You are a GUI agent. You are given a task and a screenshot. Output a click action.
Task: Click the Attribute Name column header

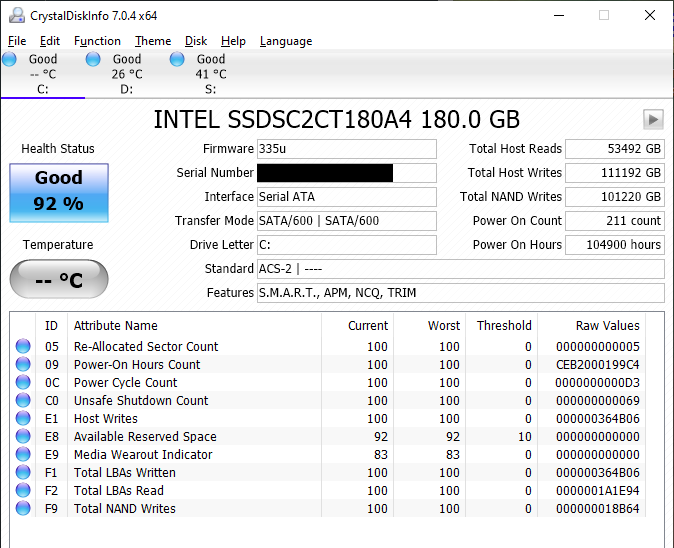(x=115, y=325)
